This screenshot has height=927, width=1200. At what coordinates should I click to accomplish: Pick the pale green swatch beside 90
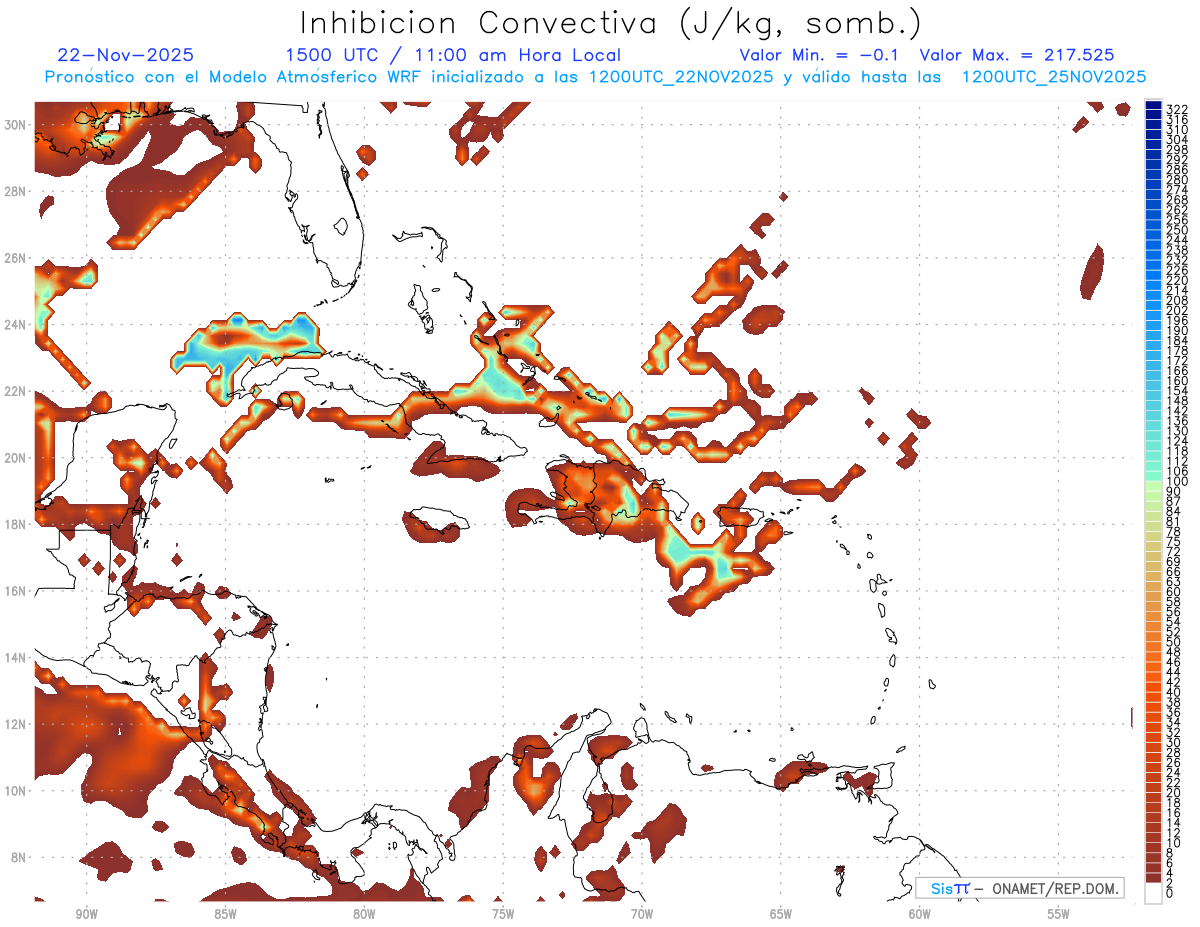click(x=1154, y=487)
